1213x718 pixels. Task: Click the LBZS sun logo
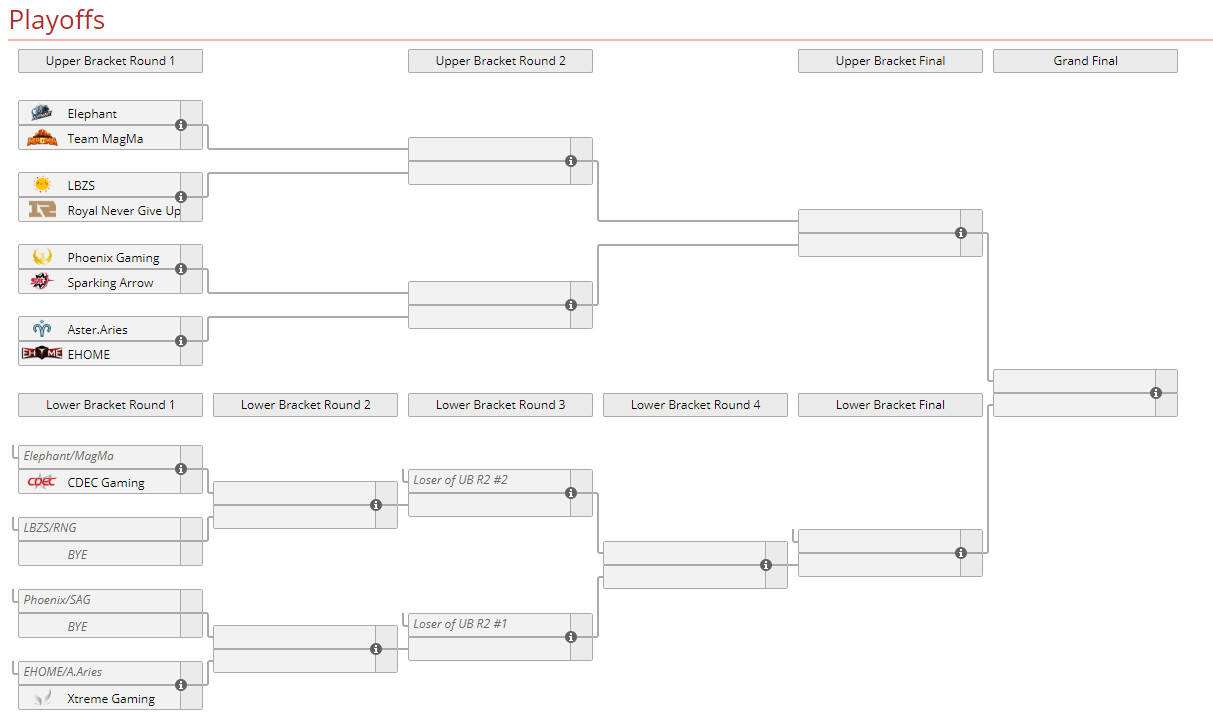(x=42, y=185)
